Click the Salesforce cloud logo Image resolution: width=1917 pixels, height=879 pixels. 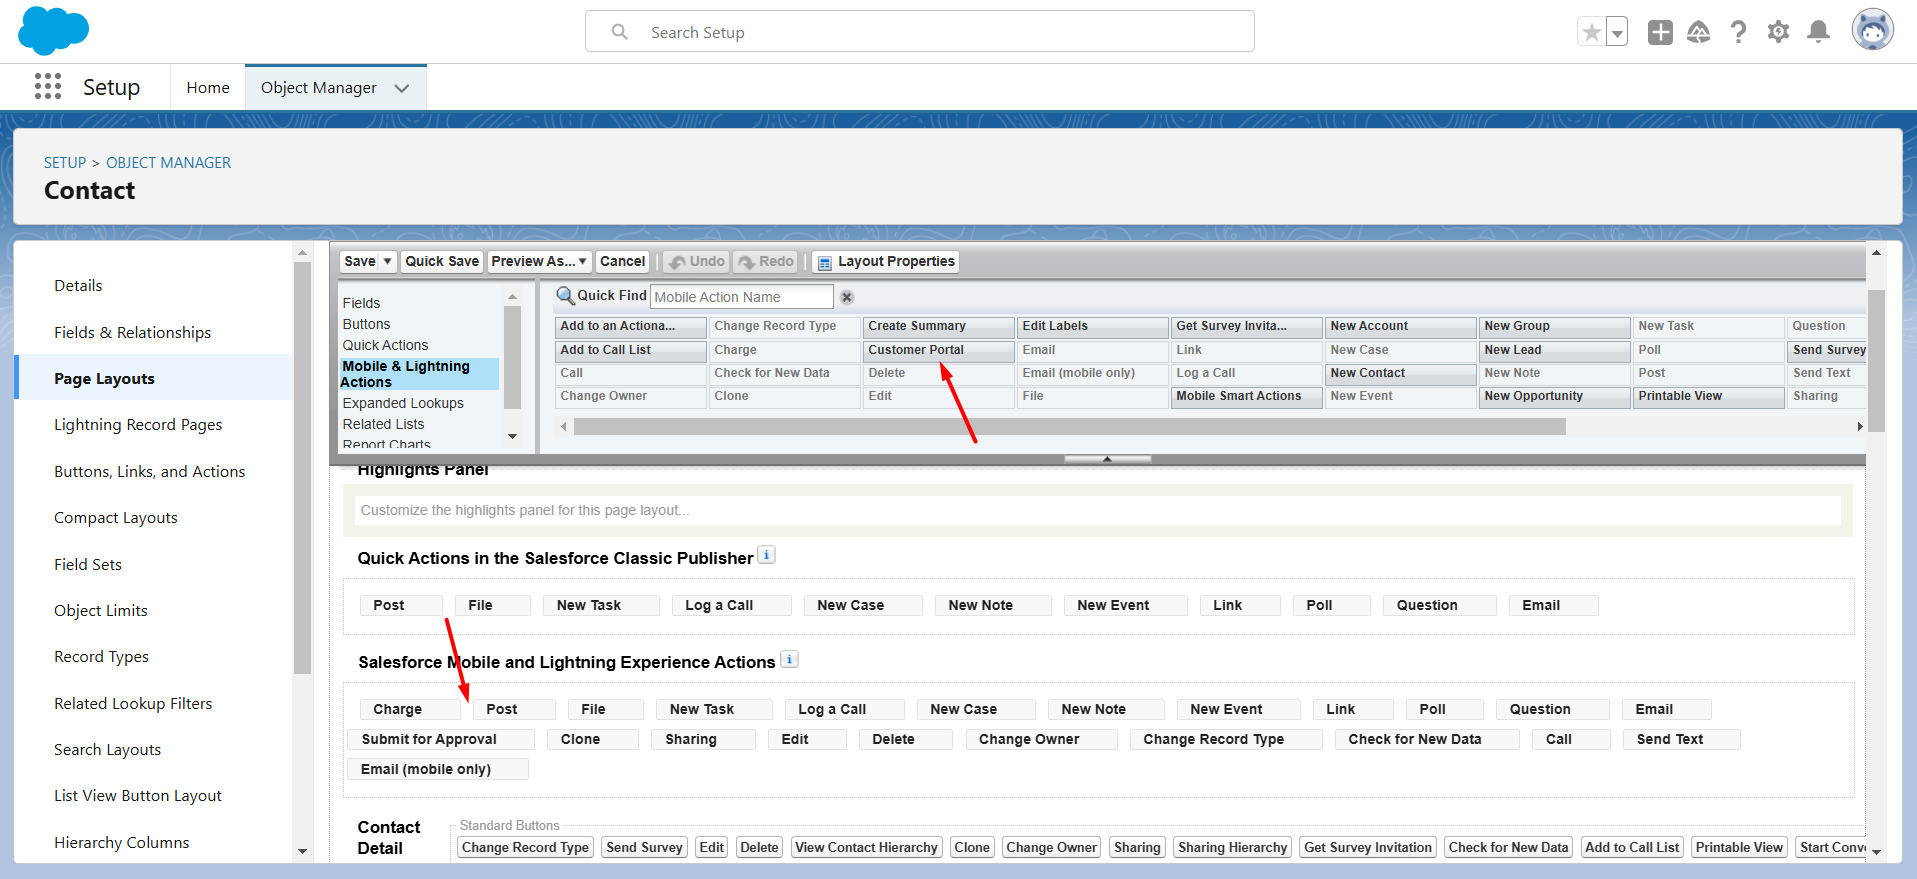(x=53, y=31)
